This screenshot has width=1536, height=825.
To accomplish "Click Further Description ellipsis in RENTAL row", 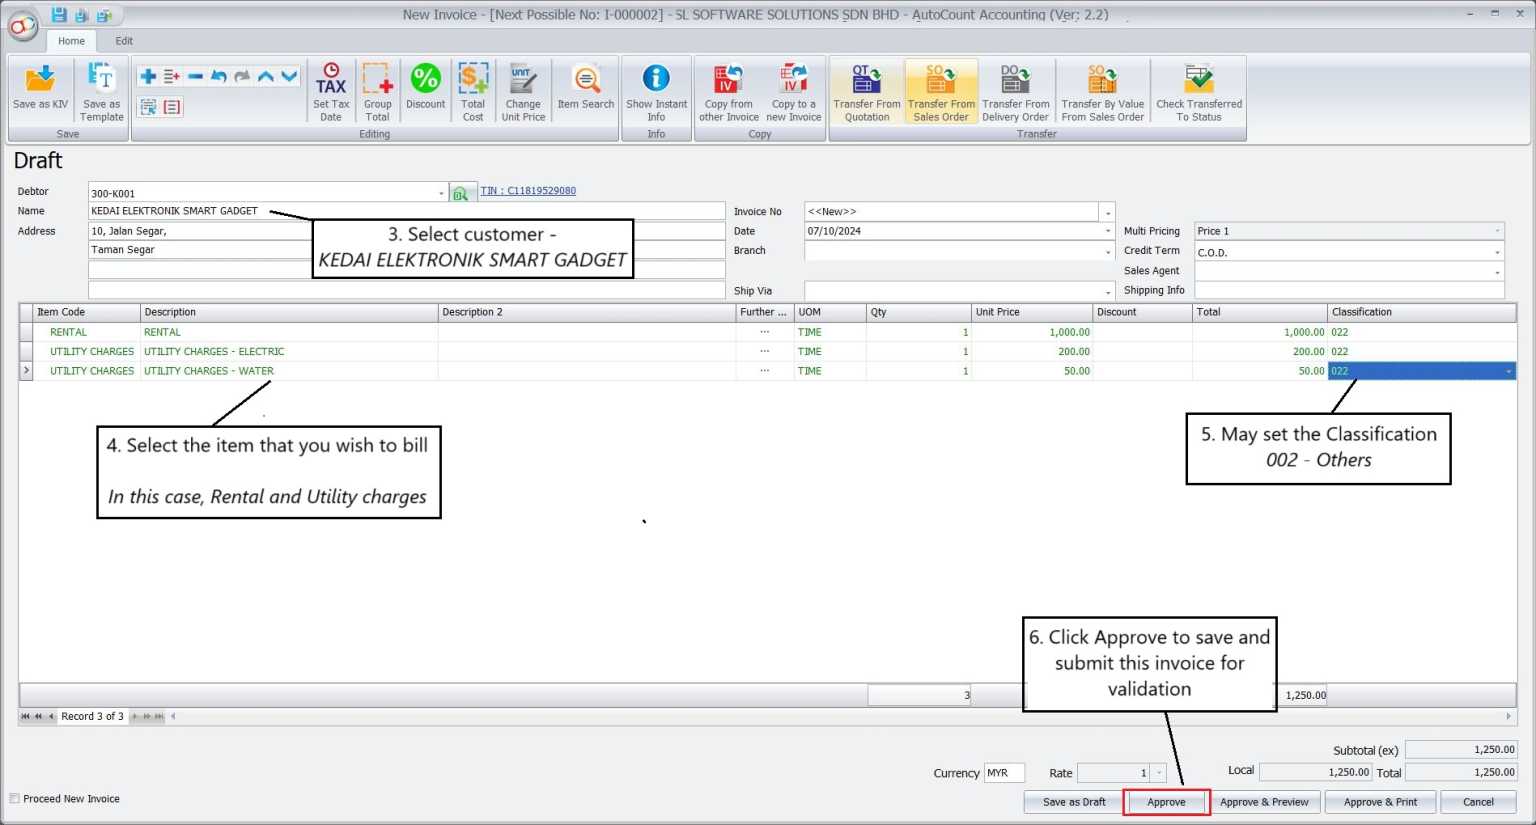I will coord(765,332).
